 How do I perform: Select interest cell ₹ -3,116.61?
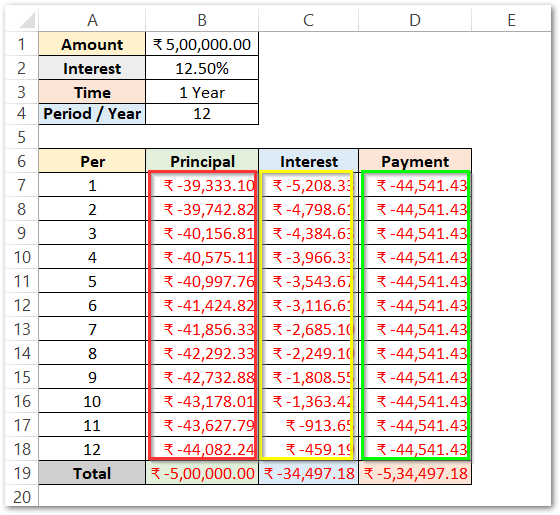[x=308, y=305]
